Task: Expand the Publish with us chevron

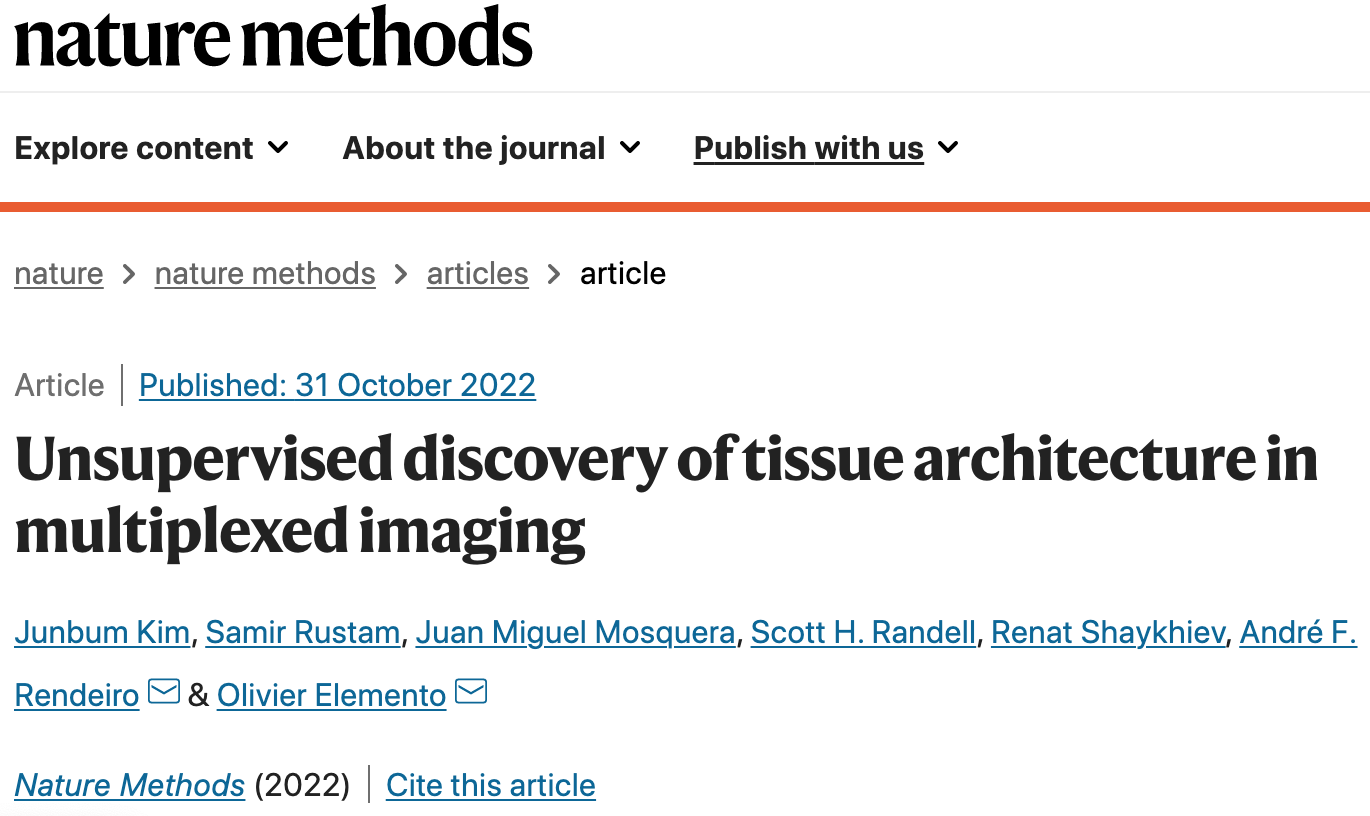Action: coord(948,148)
